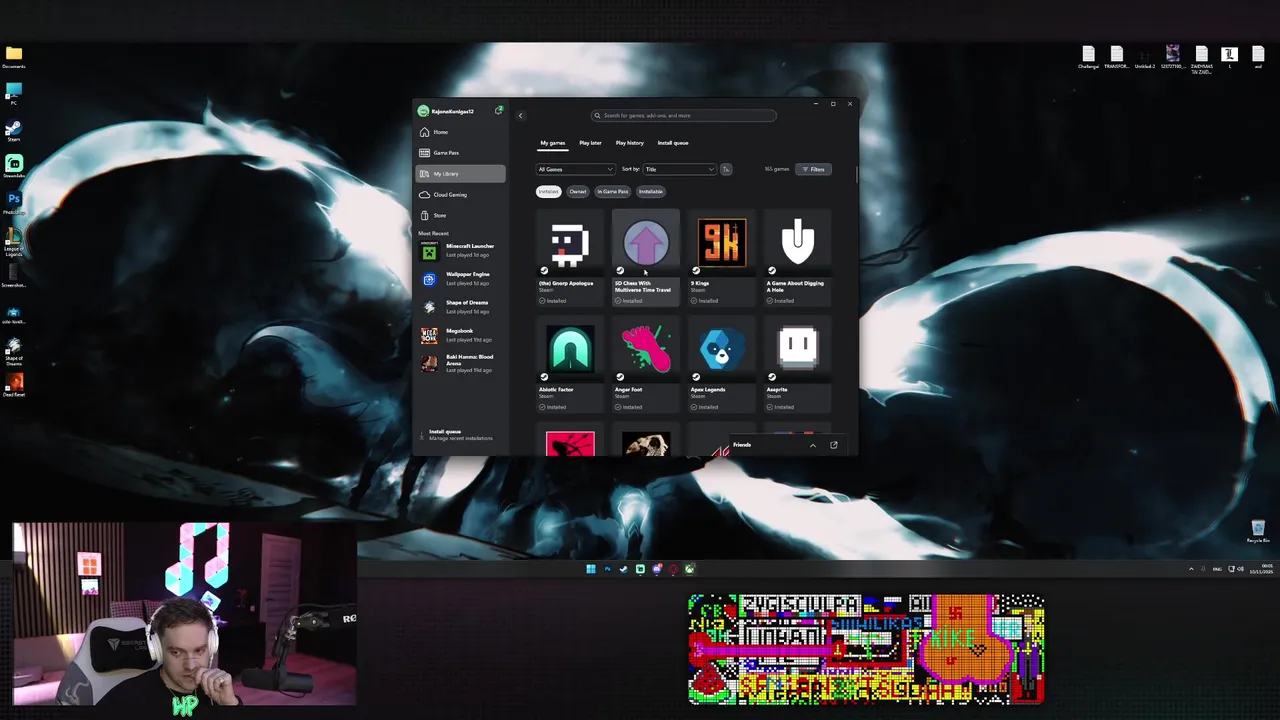Open Megabonk in Most Recent

pyautogui.click(x=461, y=335)
